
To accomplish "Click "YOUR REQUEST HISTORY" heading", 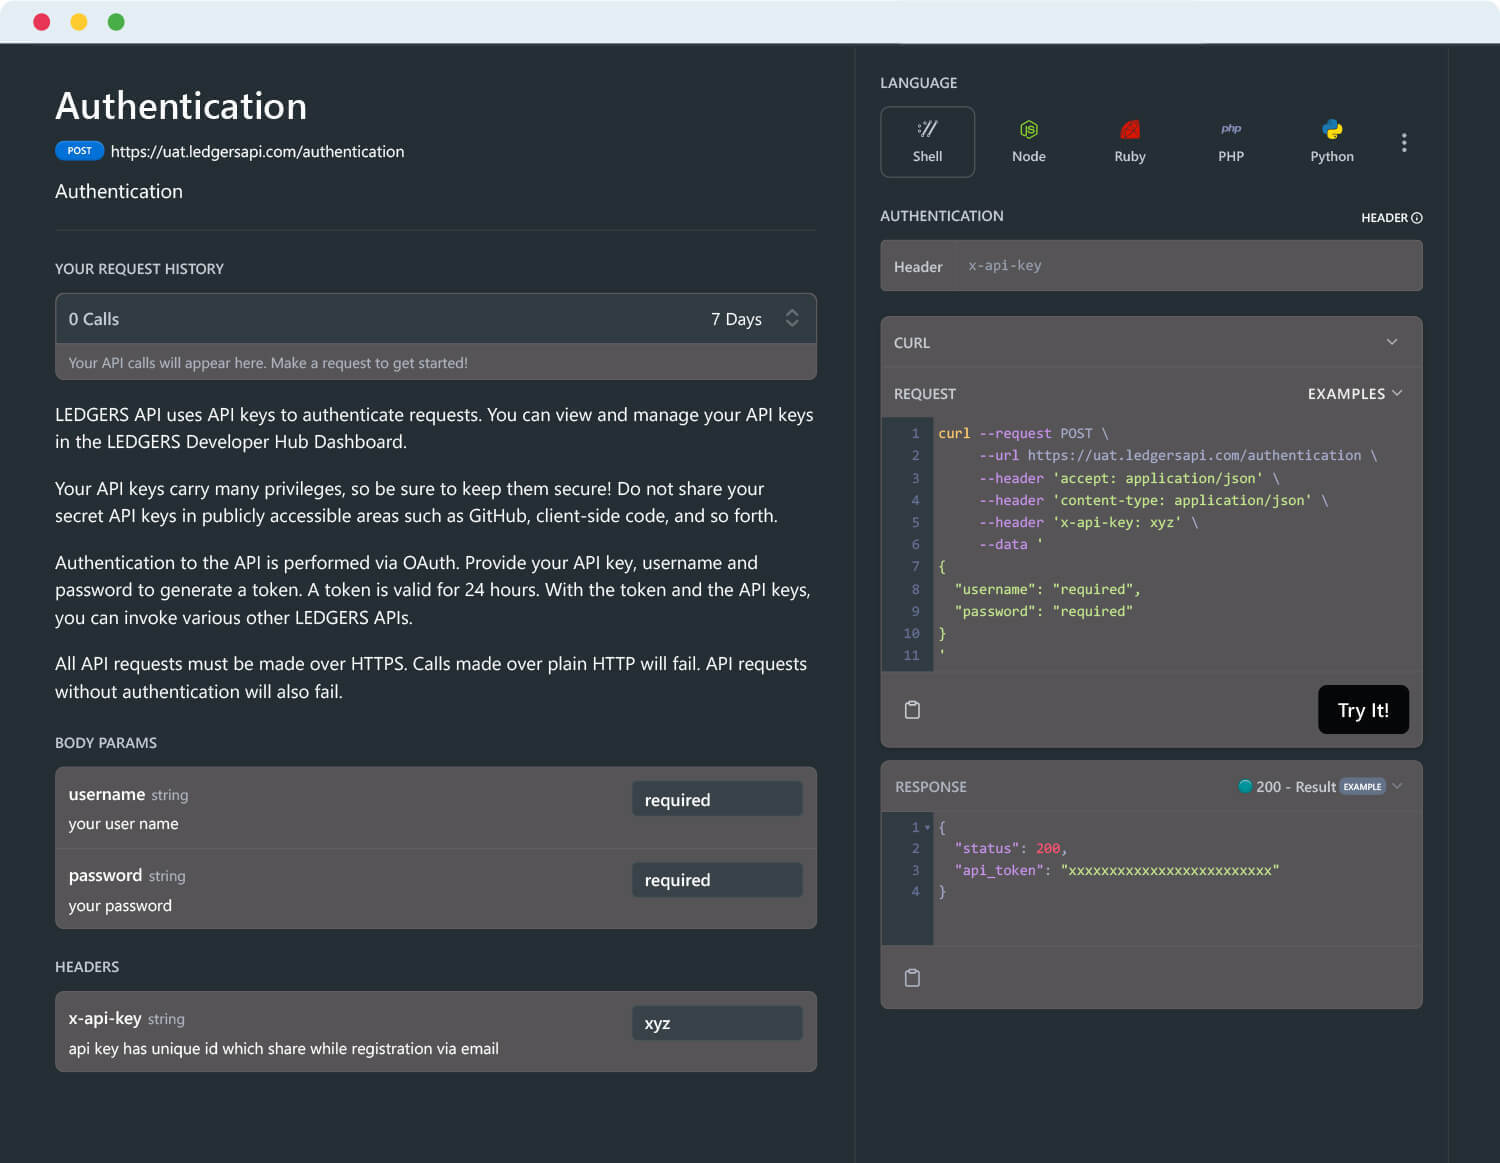I will 139,269.
